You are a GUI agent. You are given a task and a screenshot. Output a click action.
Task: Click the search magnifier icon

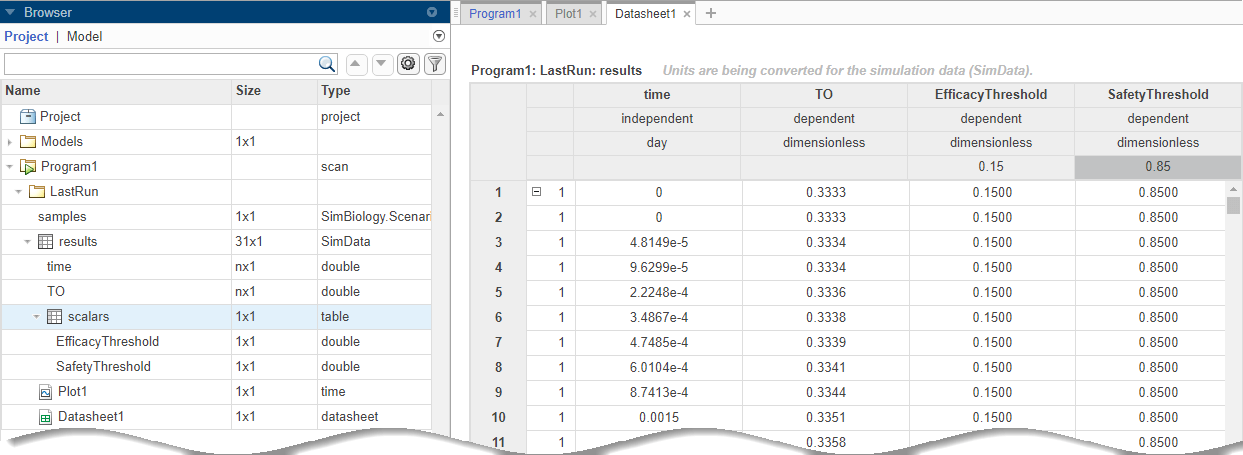pyautogui.click(x=327, y=64)
